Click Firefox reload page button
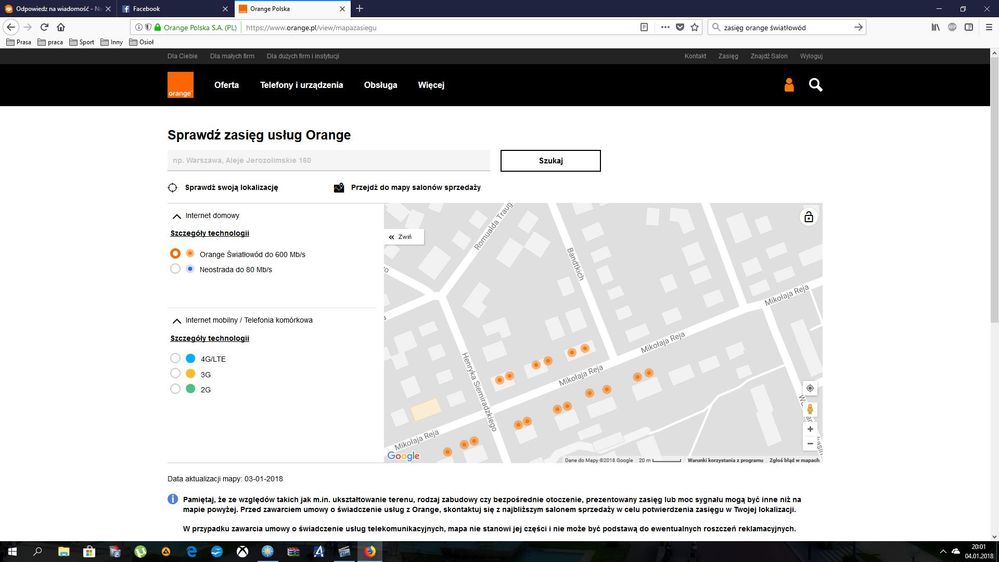 click(44, 27)
